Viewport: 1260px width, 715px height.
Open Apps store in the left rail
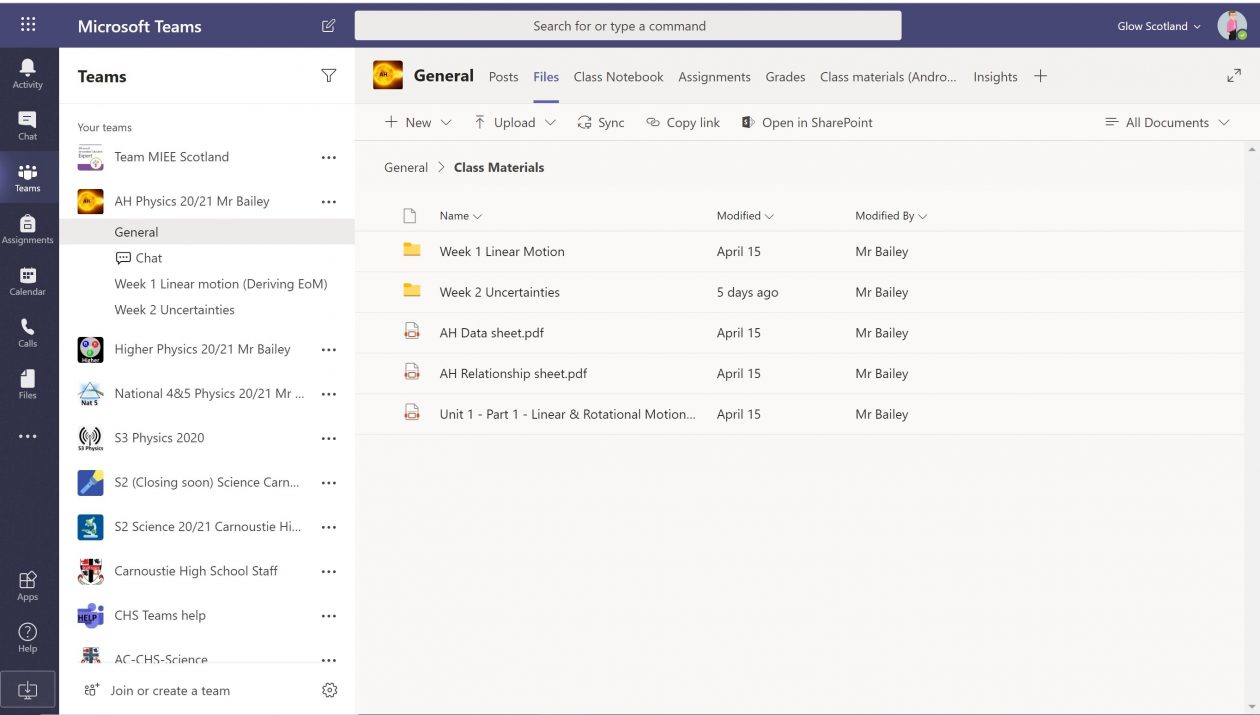pos(28,586)
